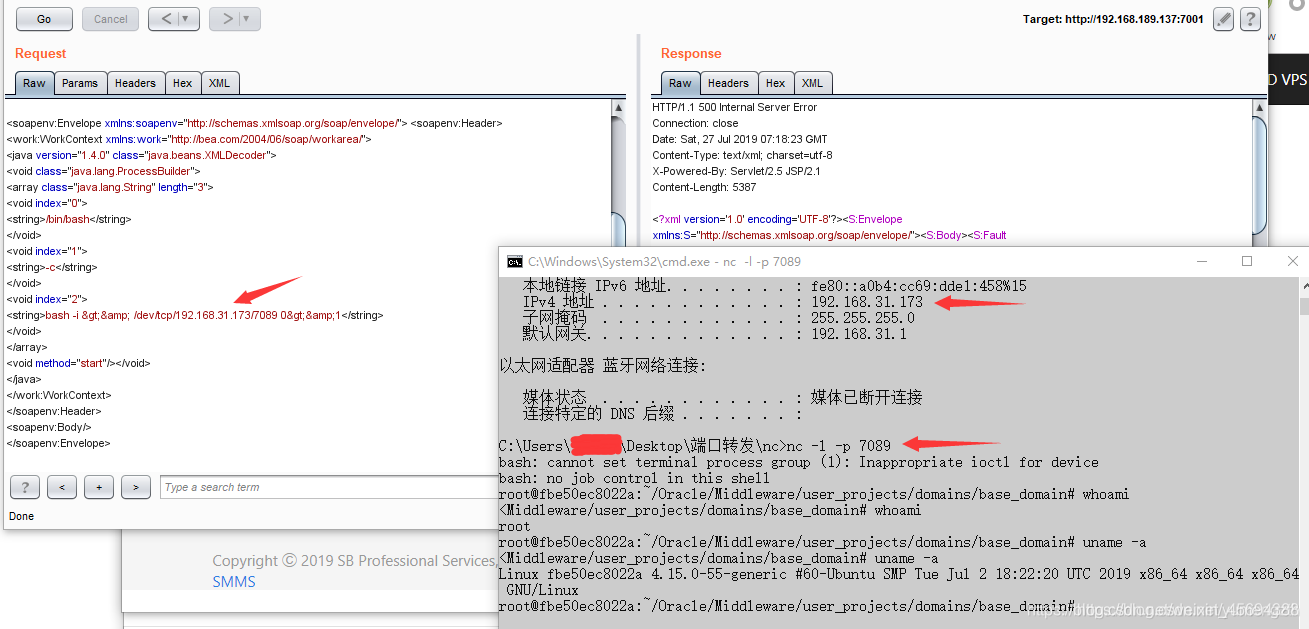Click the 'java.lang.ProcessBuilder' line
Image resolution: width=1309 pixels, height=629 pixels.
[103, 171]
